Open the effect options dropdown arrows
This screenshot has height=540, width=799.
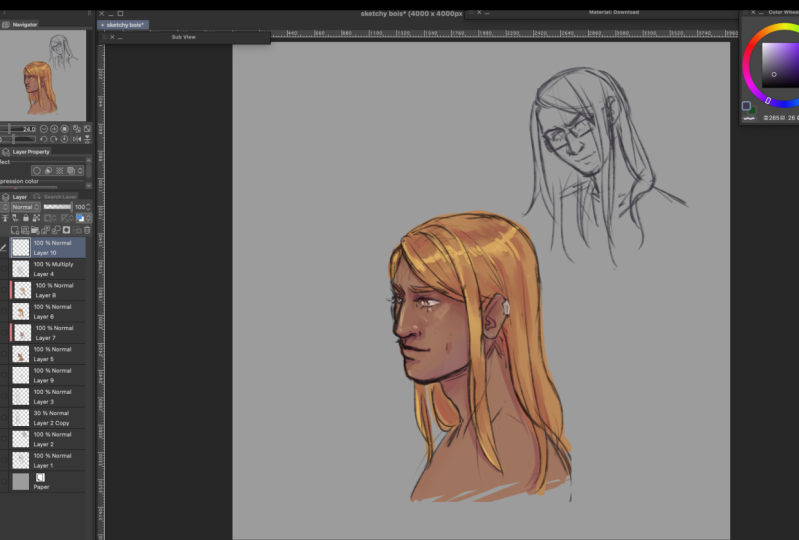click(80, 171)
